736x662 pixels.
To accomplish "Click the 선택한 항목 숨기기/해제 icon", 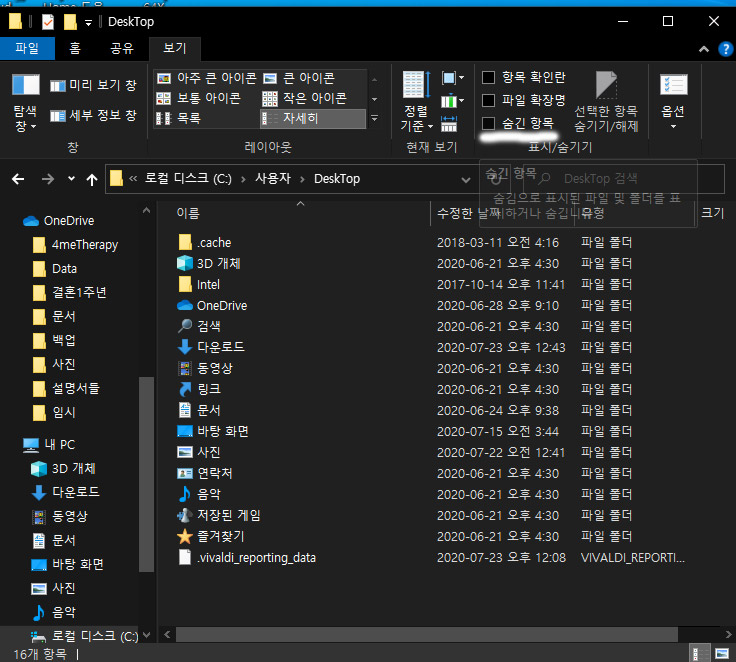I will click(606, 86).
